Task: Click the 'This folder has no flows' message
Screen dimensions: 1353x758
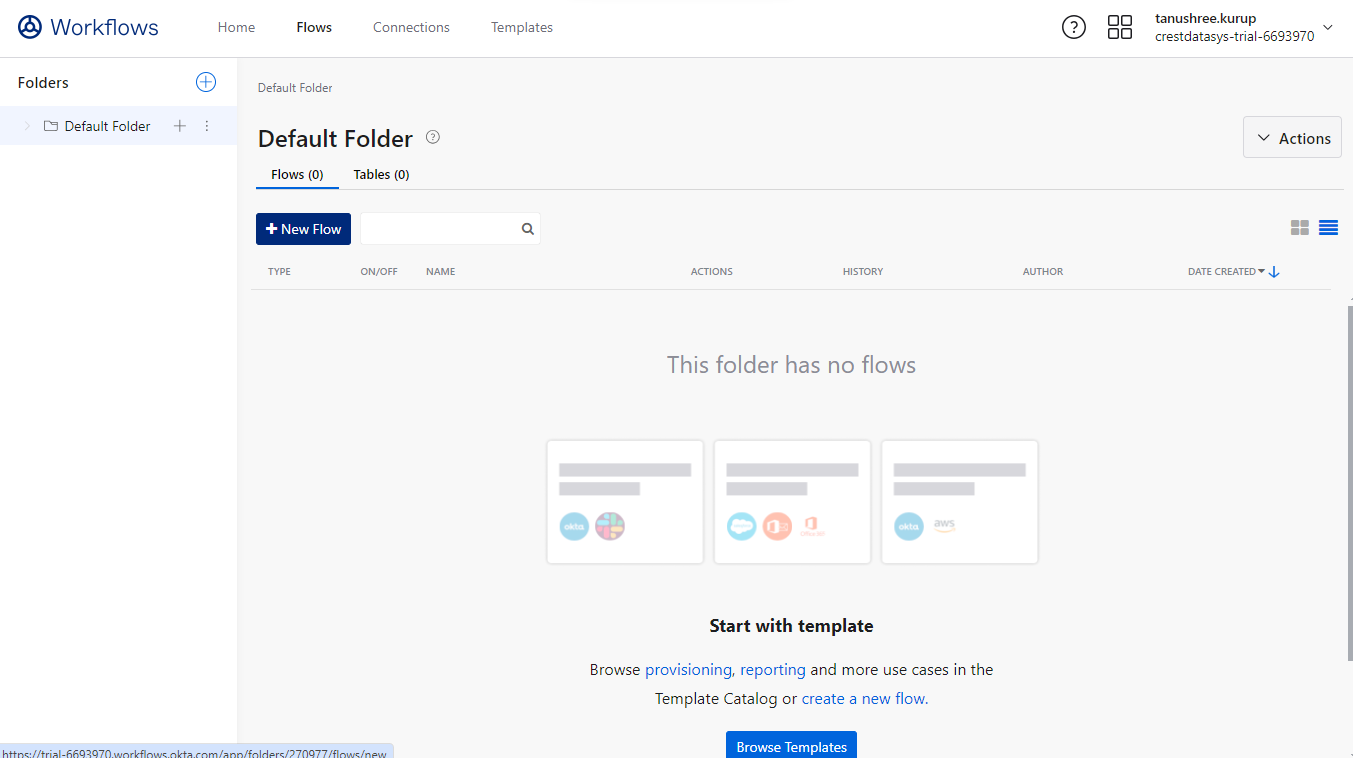Action: 791,365
